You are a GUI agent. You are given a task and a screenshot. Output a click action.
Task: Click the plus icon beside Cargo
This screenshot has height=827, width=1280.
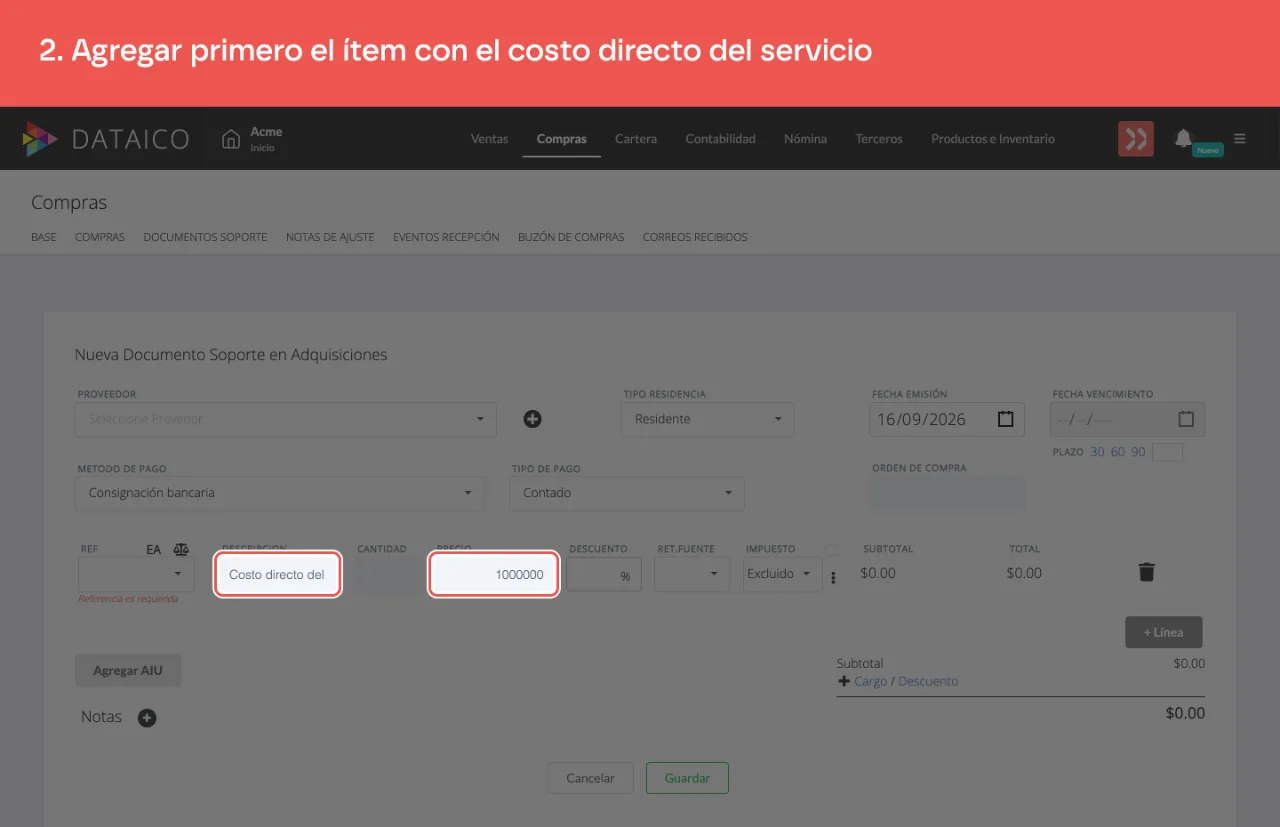click(x=843, y=681)
